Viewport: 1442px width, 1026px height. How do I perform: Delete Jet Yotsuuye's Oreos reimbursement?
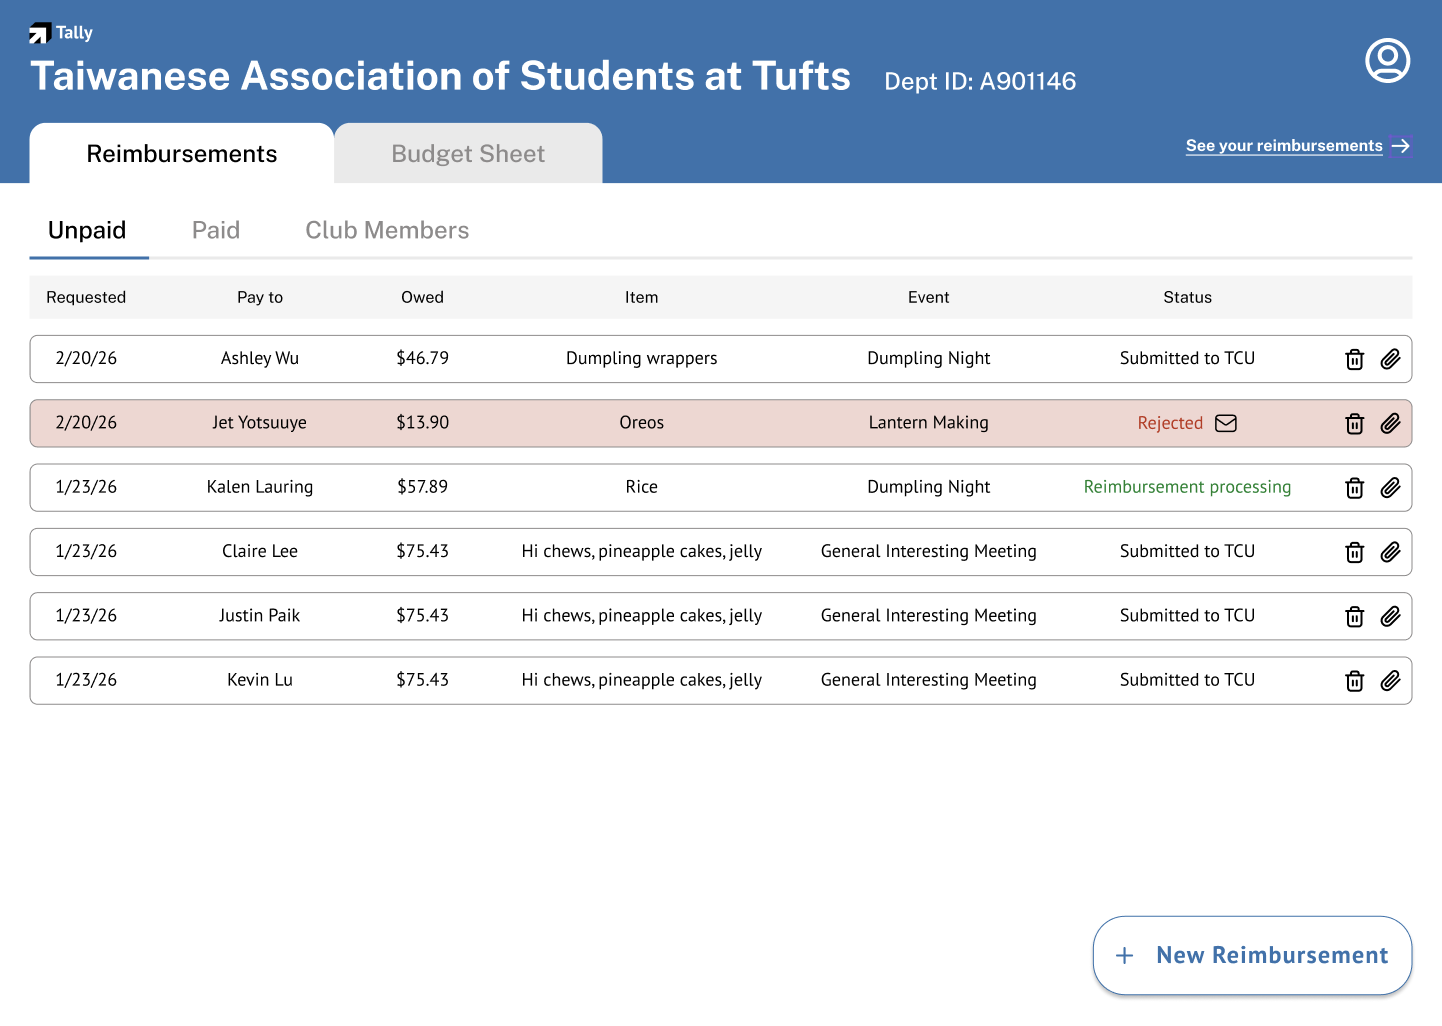pyautogui.click(x=1354, y=424)
